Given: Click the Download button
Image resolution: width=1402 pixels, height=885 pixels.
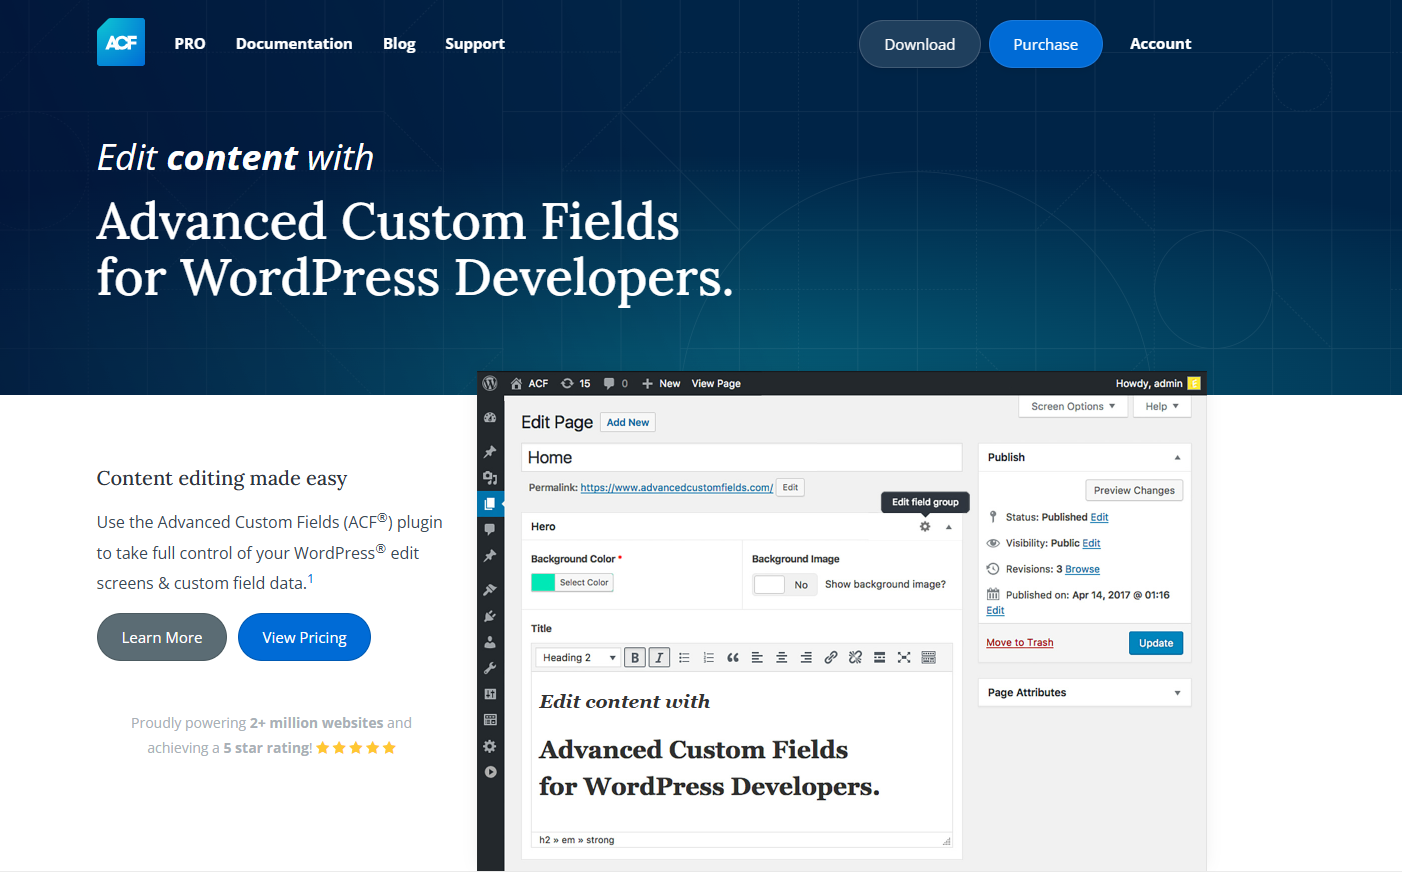Looking at the screenshot, I should (x=920, y=44).
